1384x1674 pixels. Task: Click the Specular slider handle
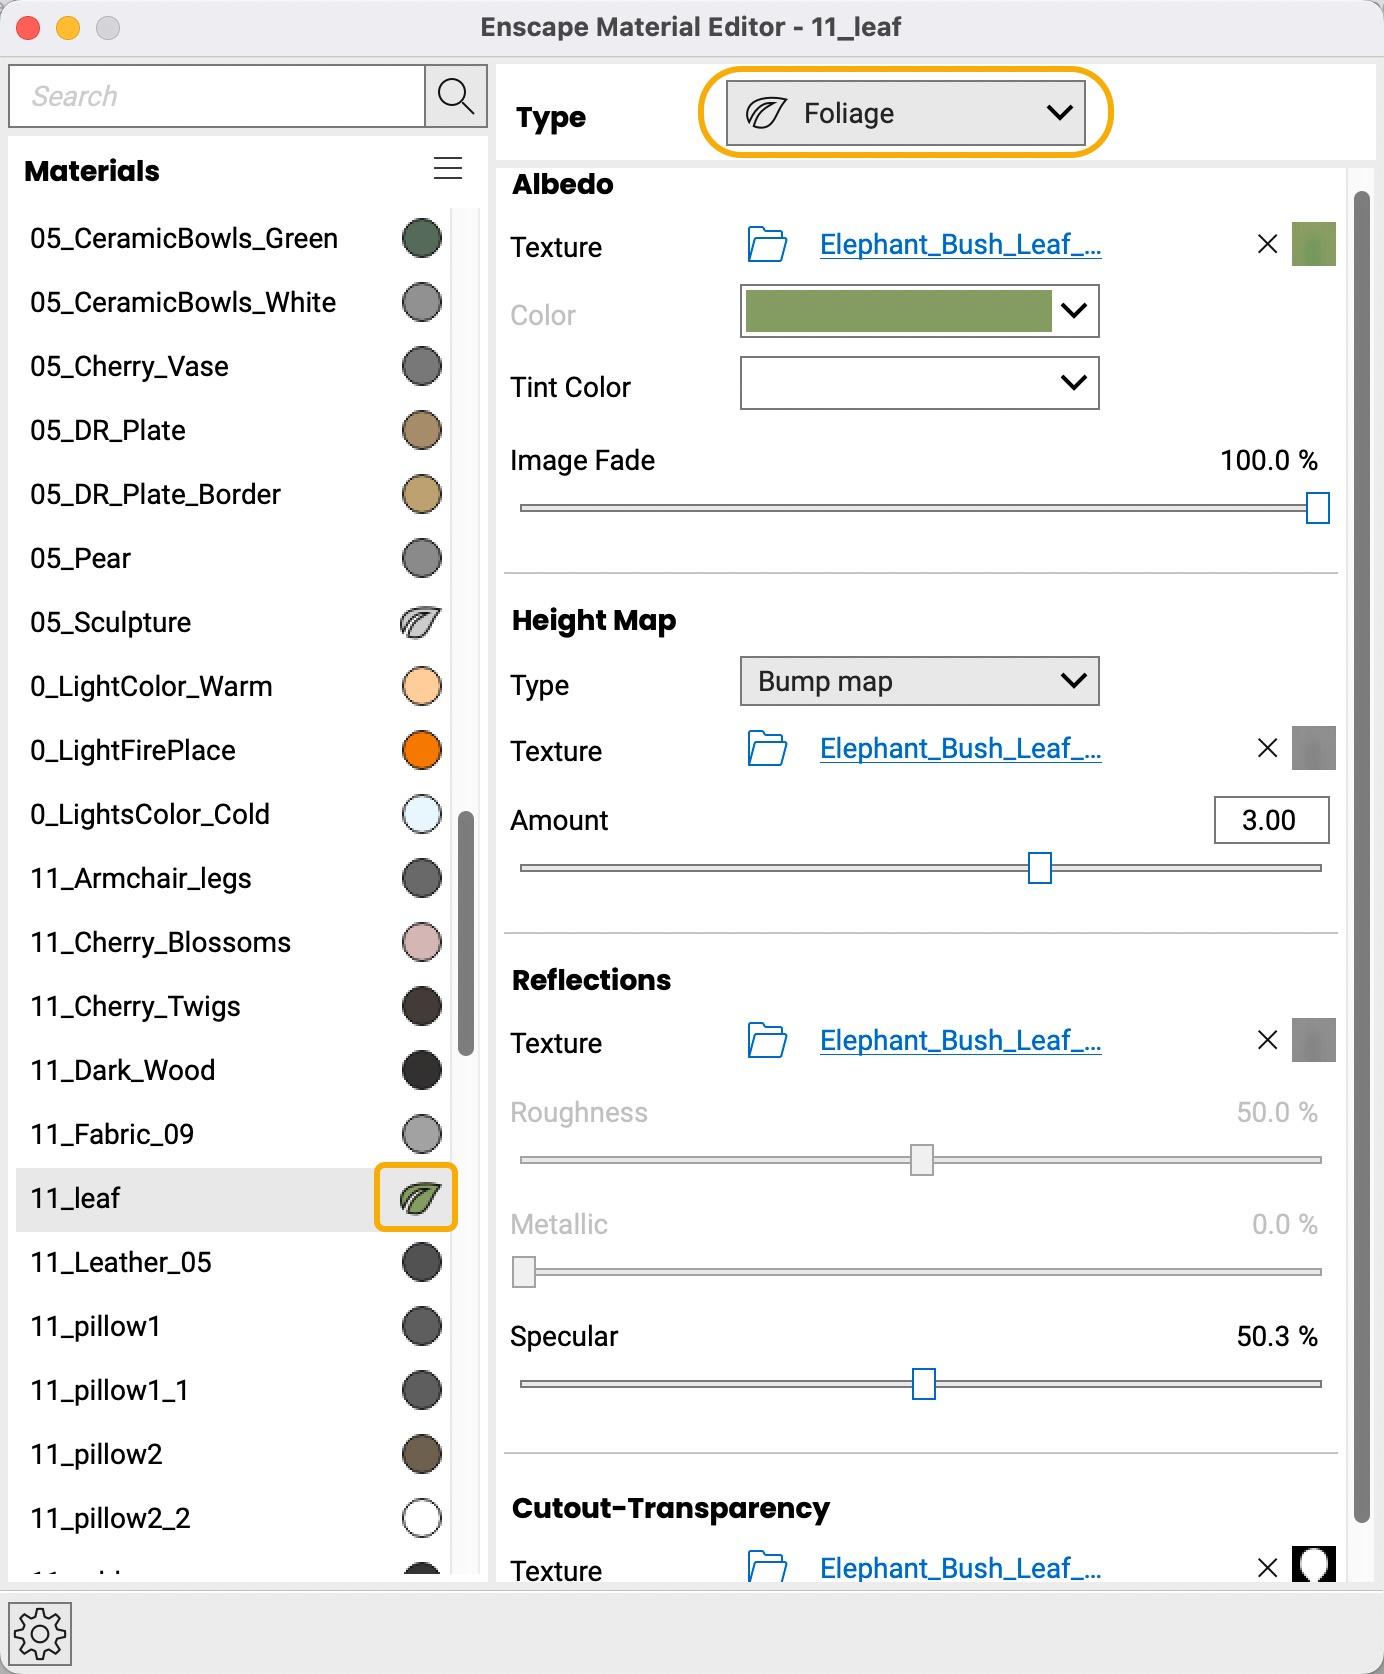coord(924,1385)
